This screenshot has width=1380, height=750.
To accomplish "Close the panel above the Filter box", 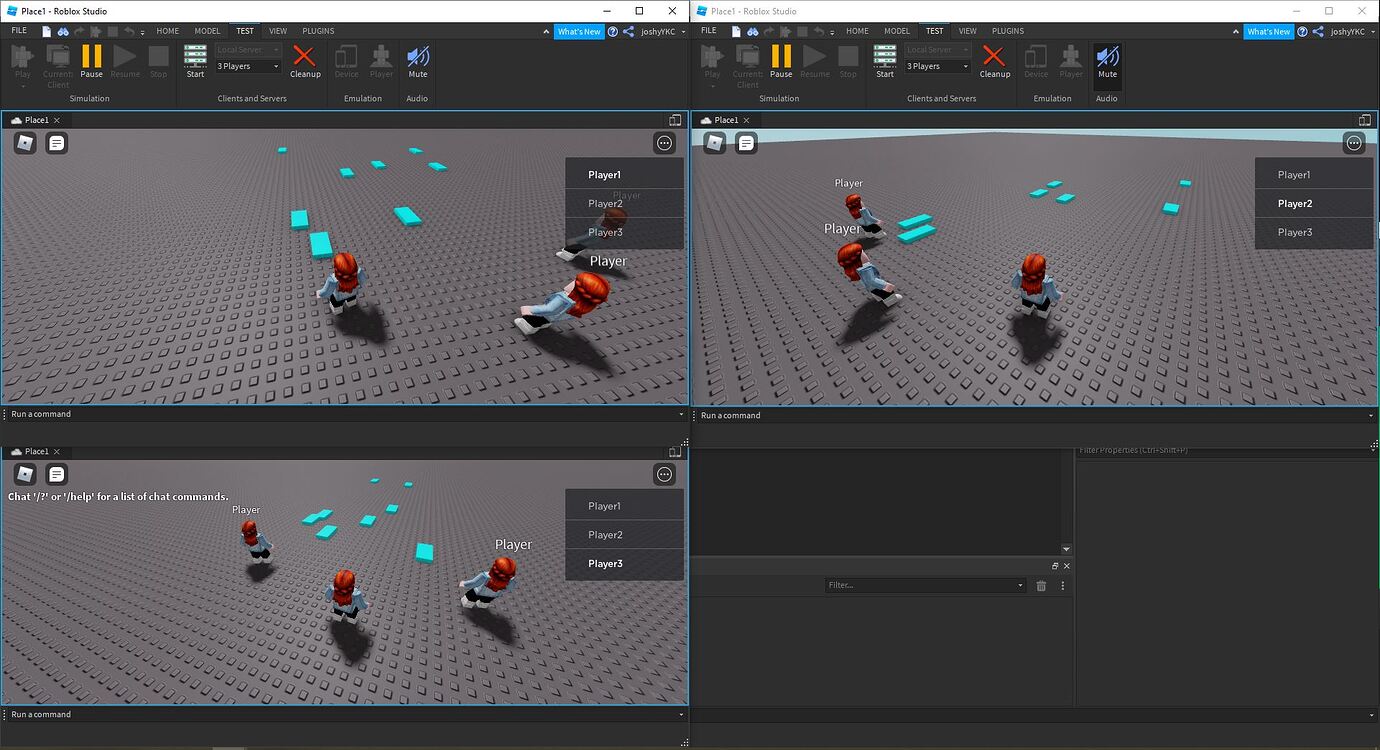I will click(x=1066, y=565).
